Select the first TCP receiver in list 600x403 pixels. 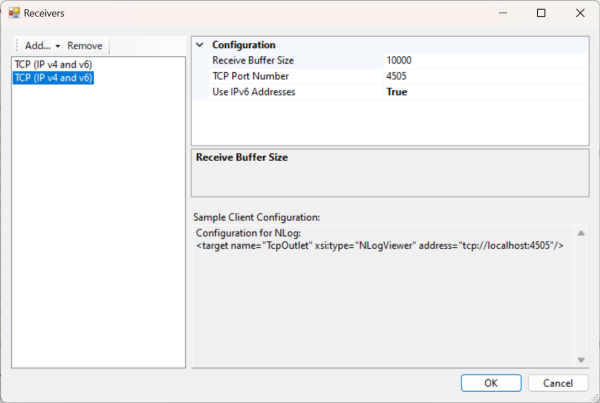click(52, 64)
